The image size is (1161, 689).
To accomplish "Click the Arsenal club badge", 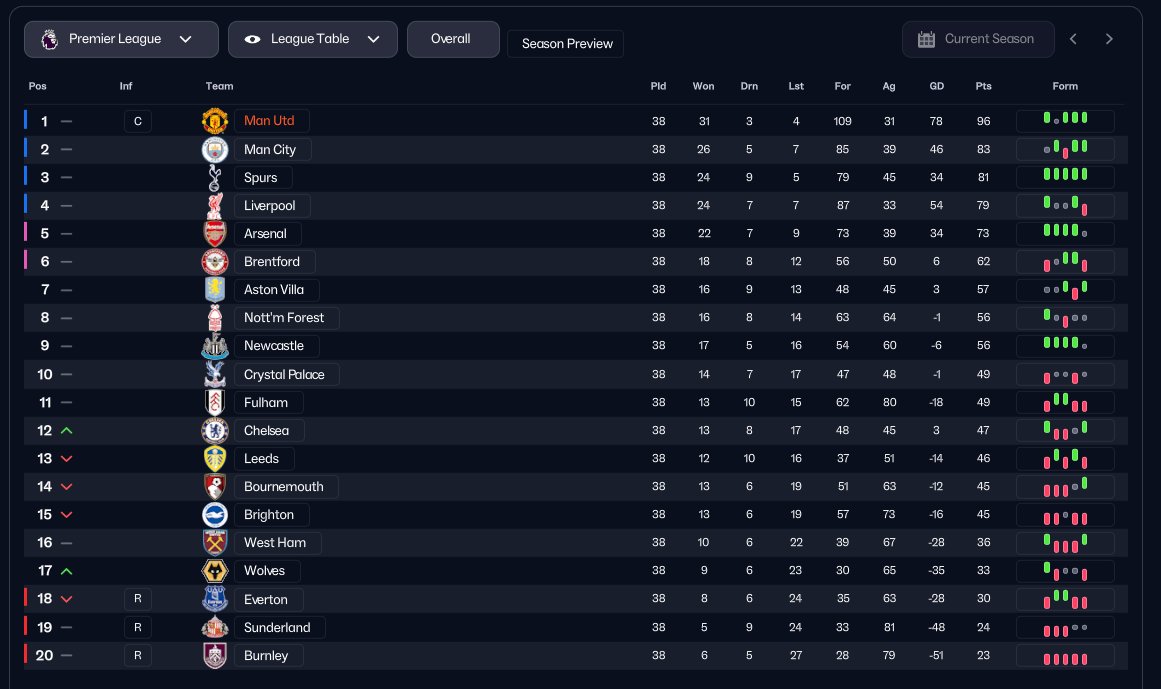I will coord(215,234).
